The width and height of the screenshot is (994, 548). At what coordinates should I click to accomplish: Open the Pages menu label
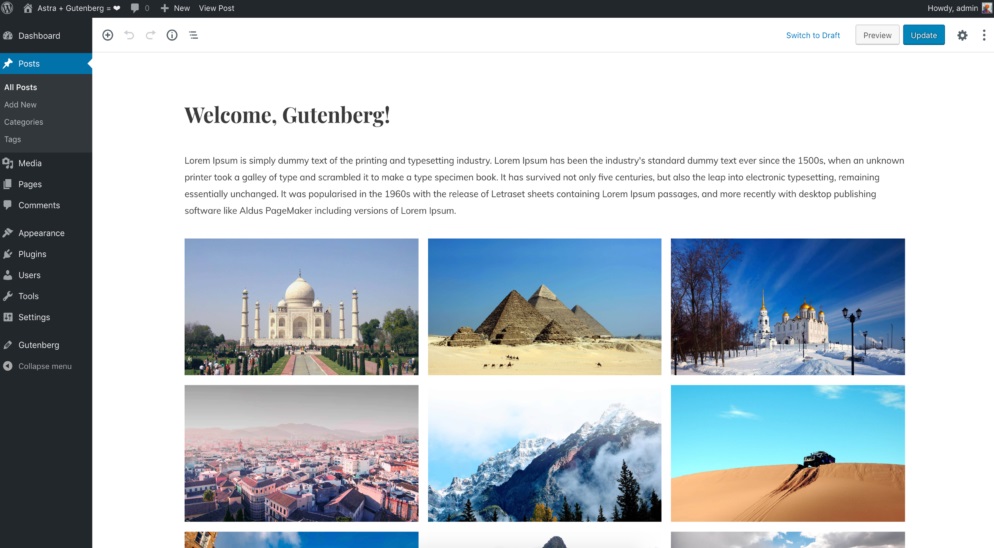click(x=30, y=184)
